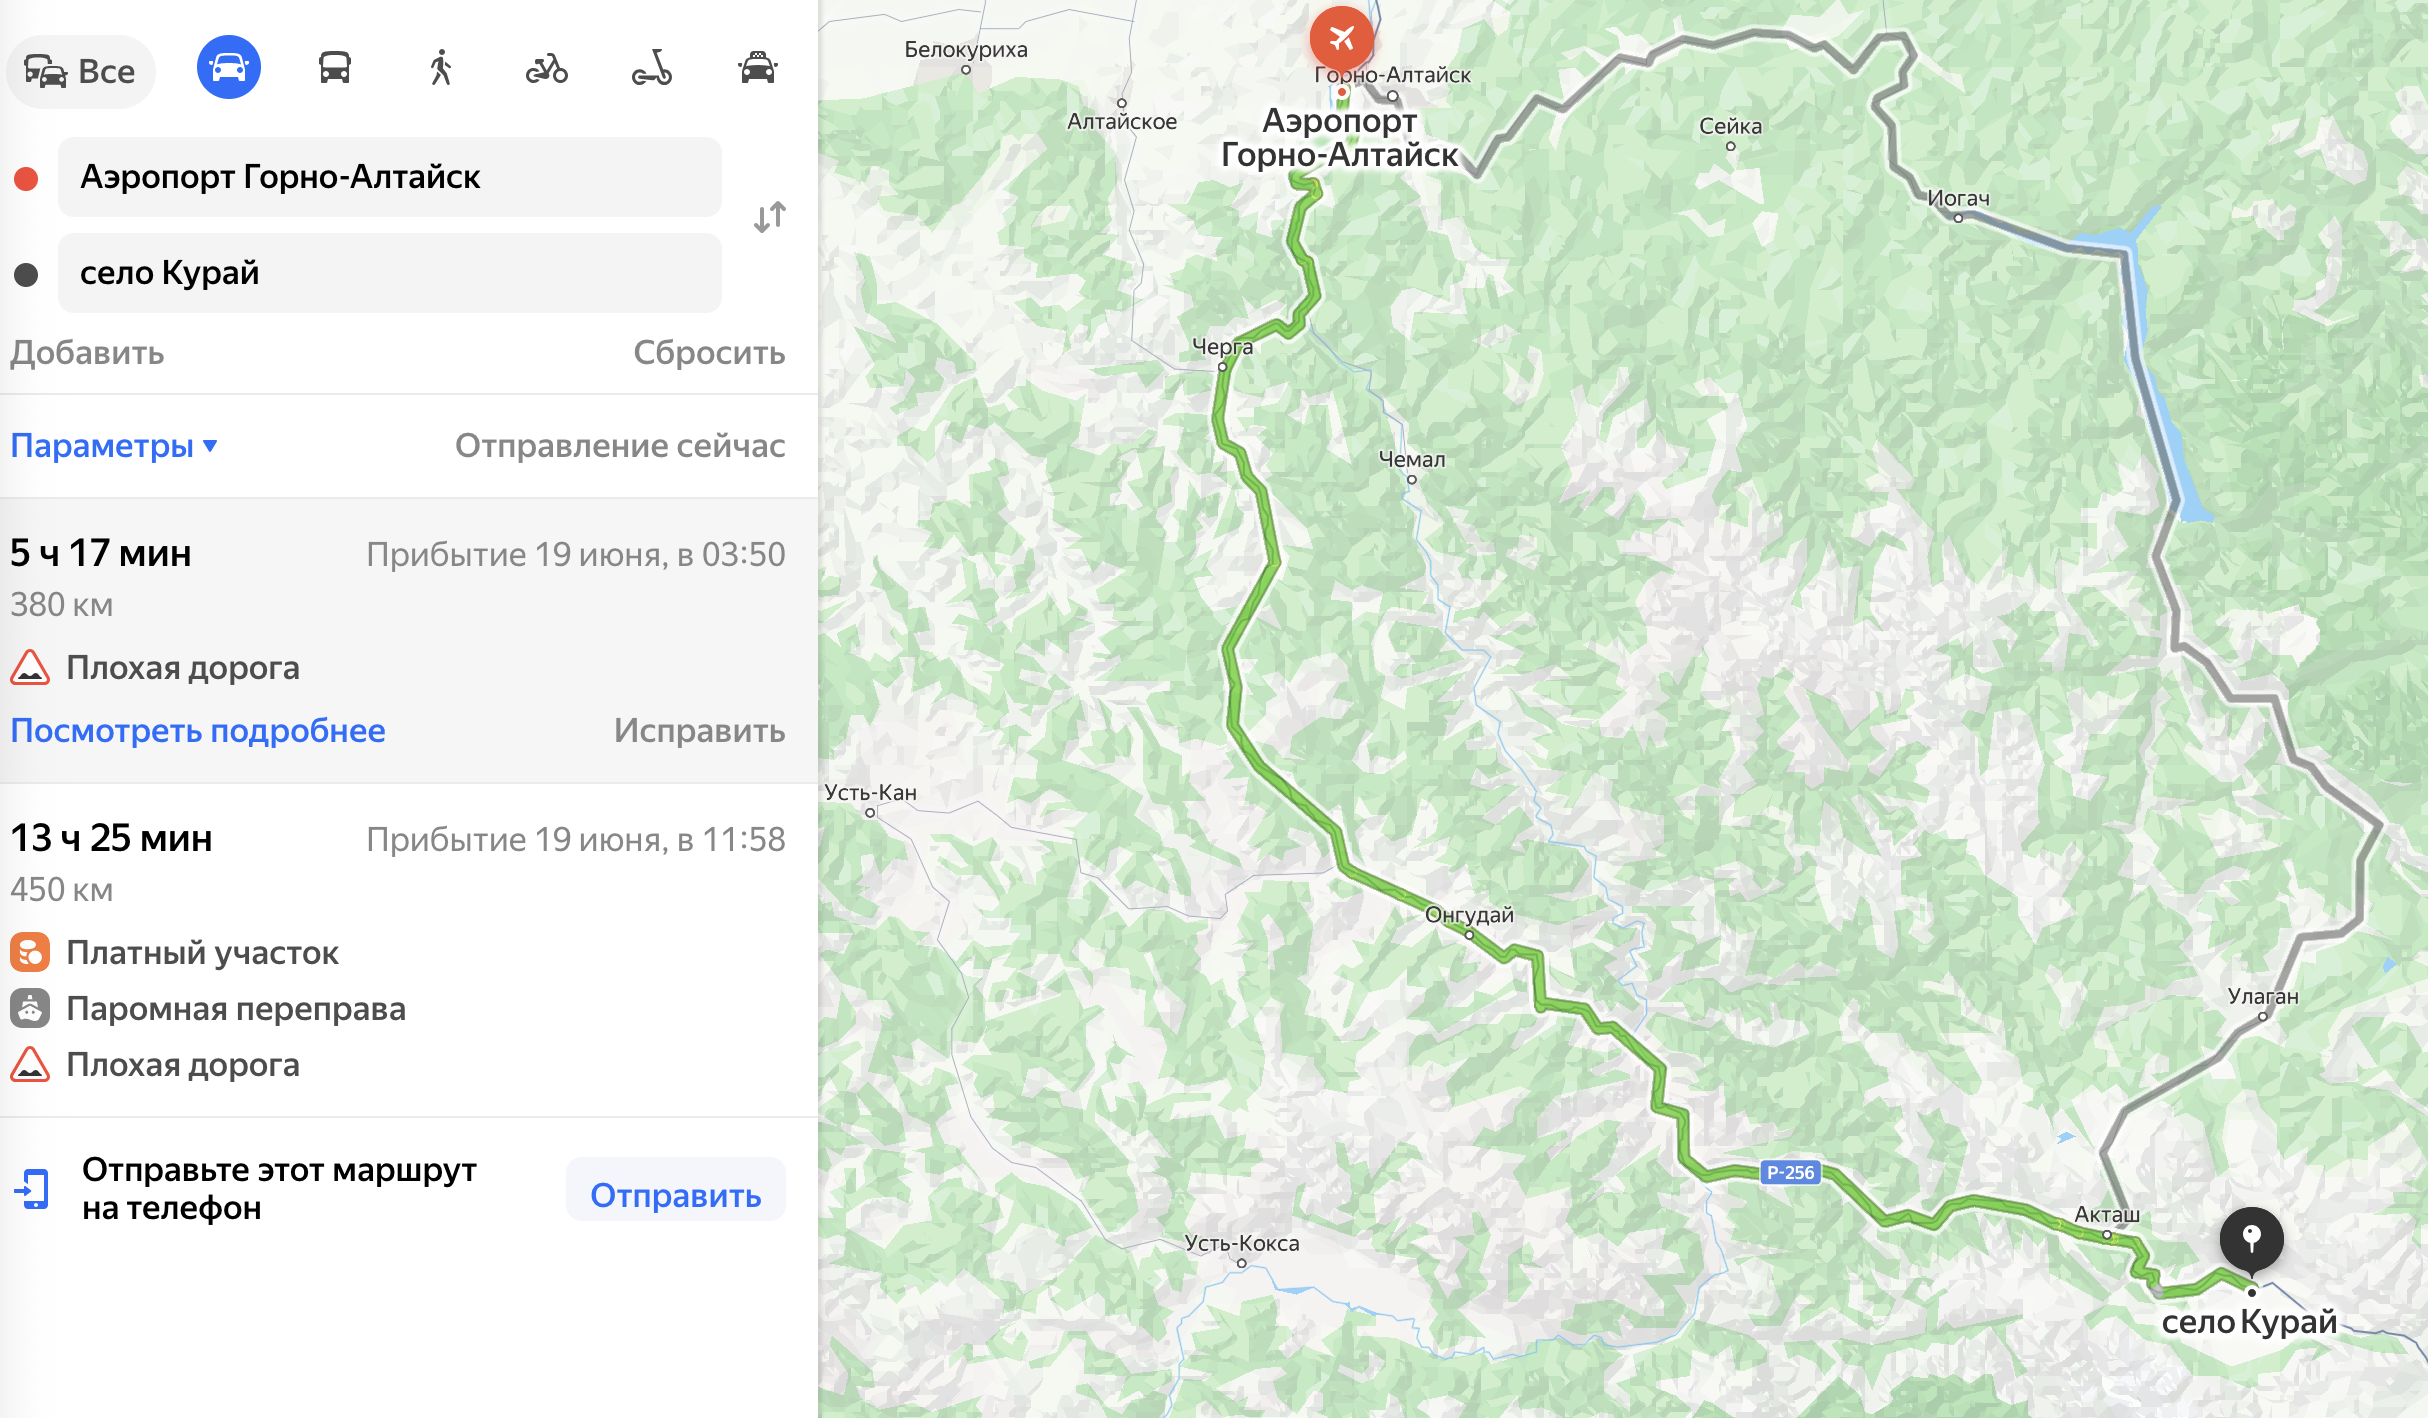
Task: Click Добавить to add a waypoint
Action: pyautogui.click(x=87, y=352)
